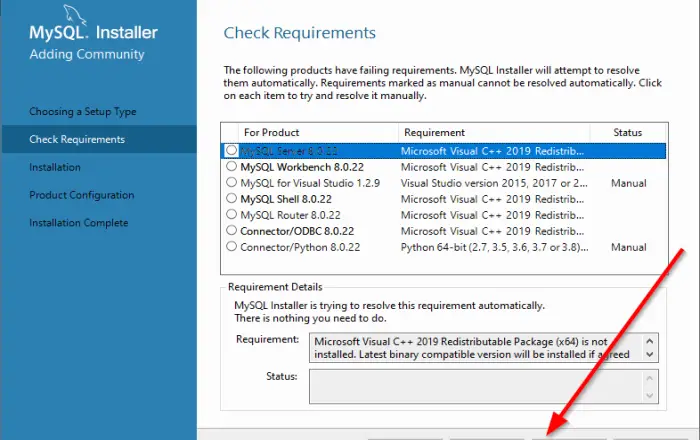The height and width of the screenshot is (440, 700).
Task: Click the Visual C++ requirement for MySQL Router
Action: 492,215
